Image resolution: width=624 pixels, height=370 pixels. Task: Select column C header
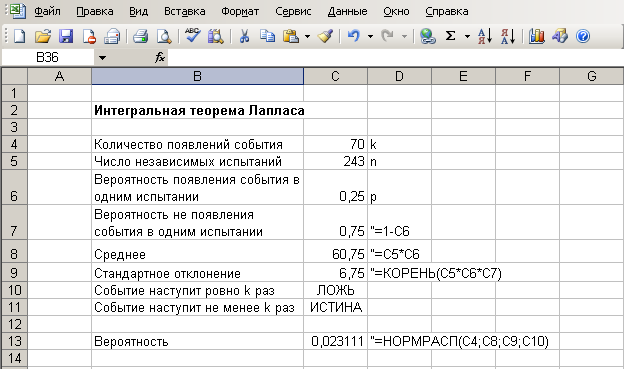pyautogui.click(x=335, y=76)
